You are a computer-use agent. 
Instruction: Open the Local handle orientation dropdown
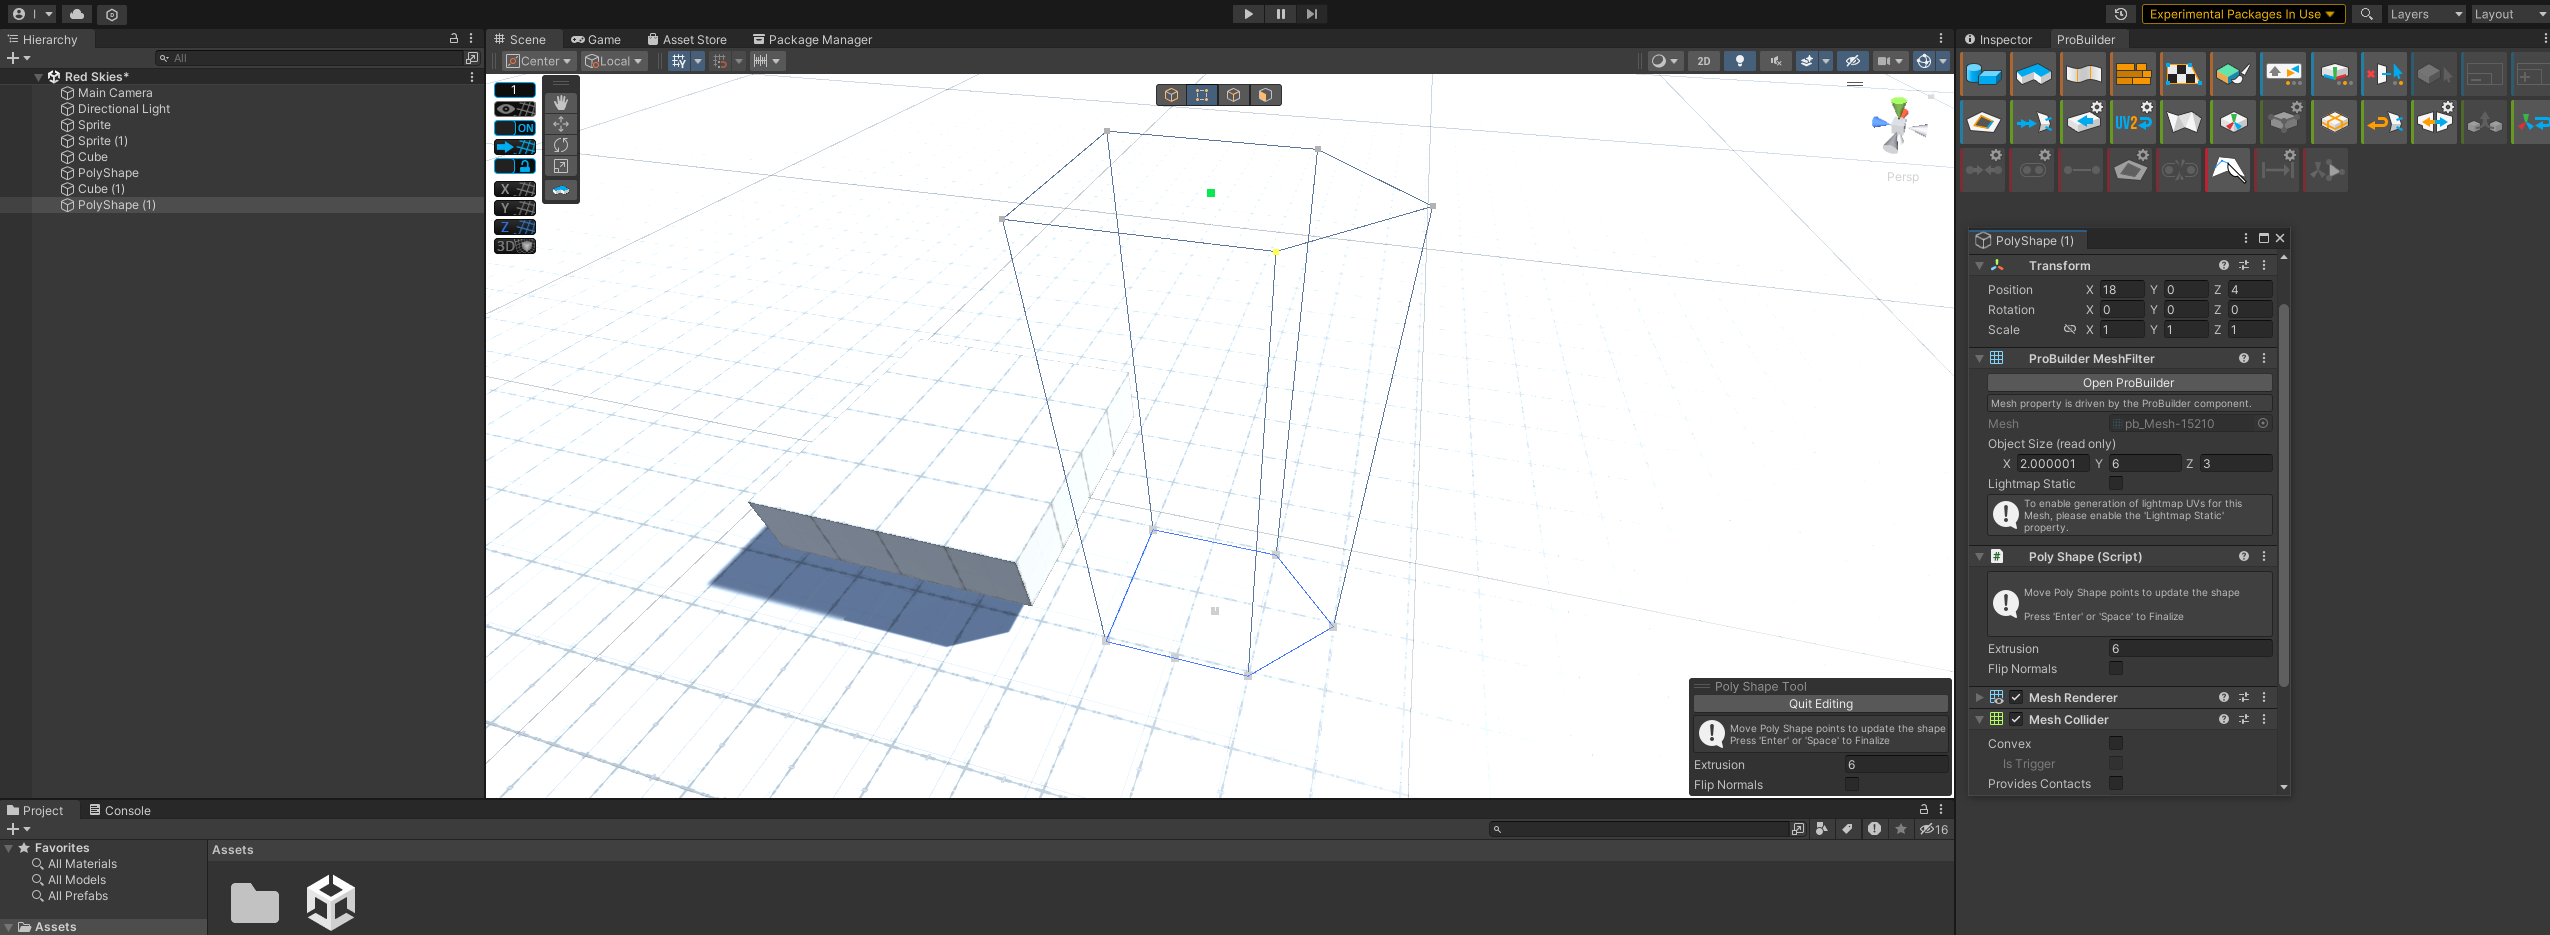pos(613,61)
